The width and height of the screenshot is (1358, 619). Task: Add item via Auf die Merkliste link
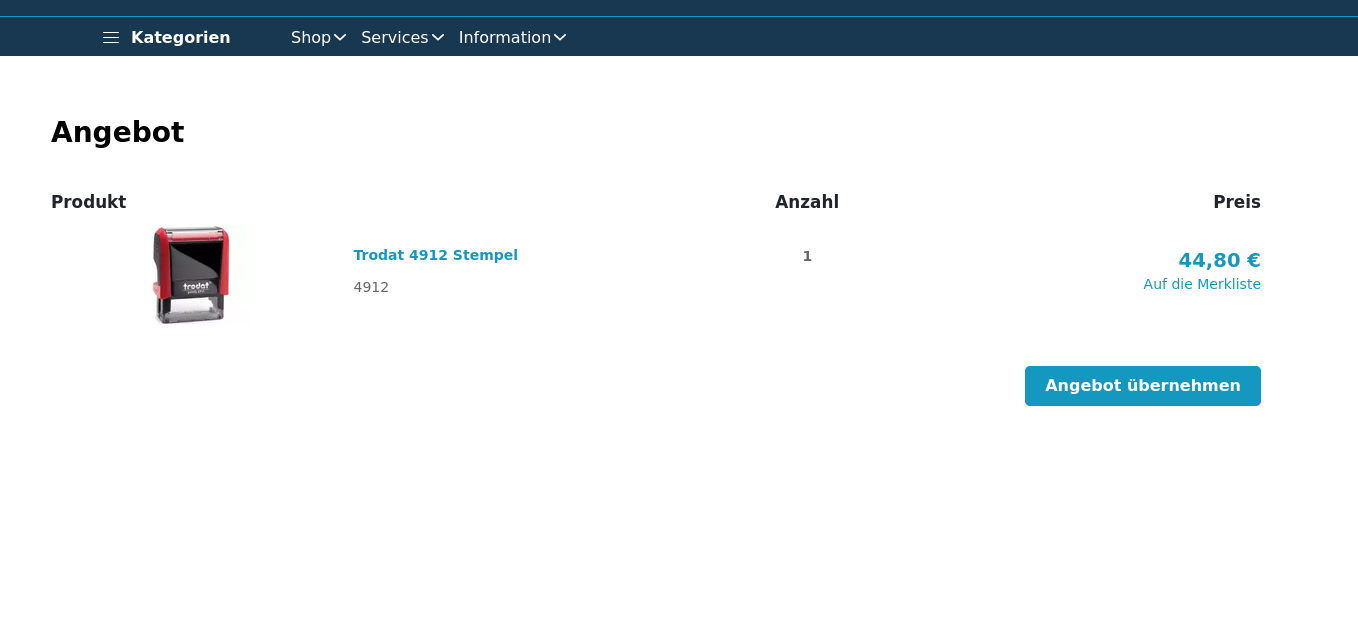click(x=1202, y=284)
